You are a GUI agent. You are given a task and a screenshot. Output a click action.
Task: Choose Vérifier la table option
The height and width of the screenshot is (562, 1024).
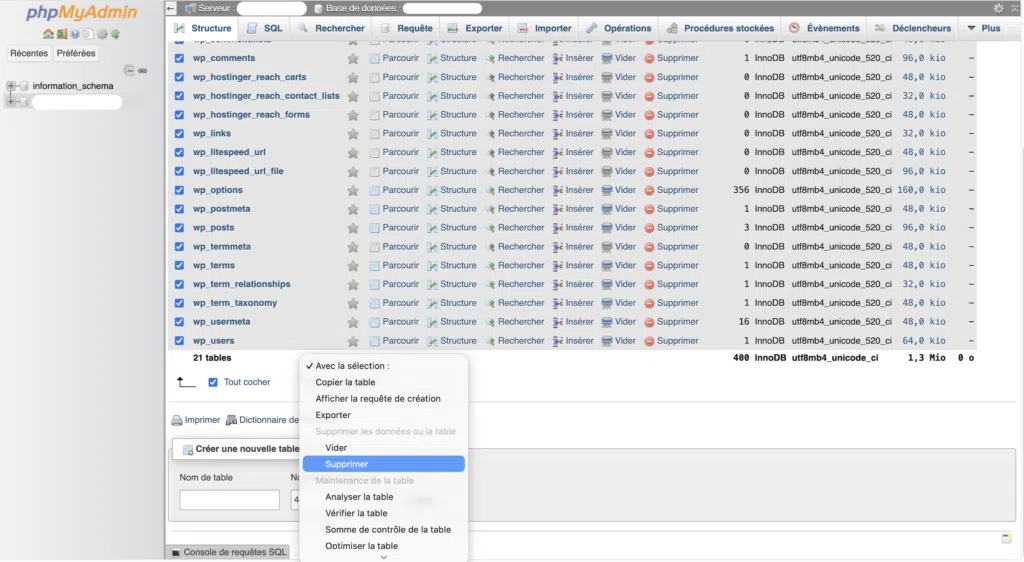384,513
